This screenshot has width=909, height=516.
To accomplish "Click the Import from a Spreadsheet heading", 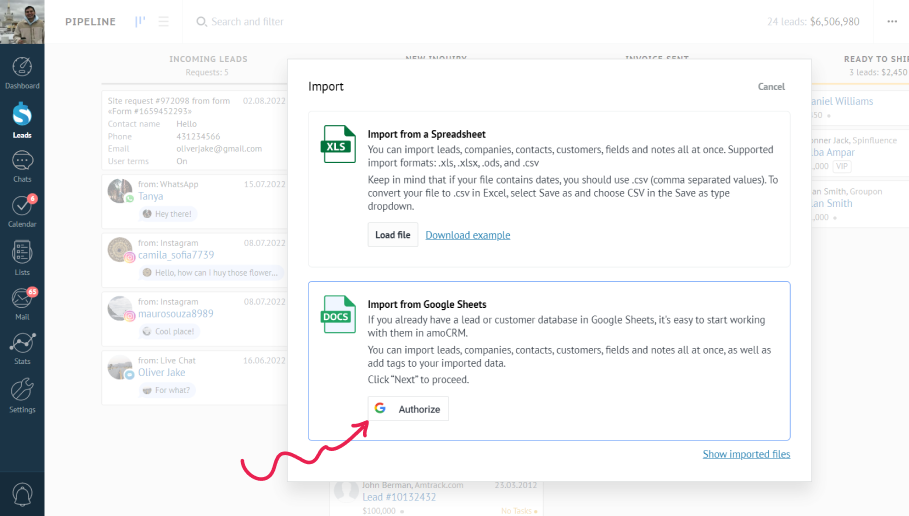I will pyautogui.click(x=426, y=134).
